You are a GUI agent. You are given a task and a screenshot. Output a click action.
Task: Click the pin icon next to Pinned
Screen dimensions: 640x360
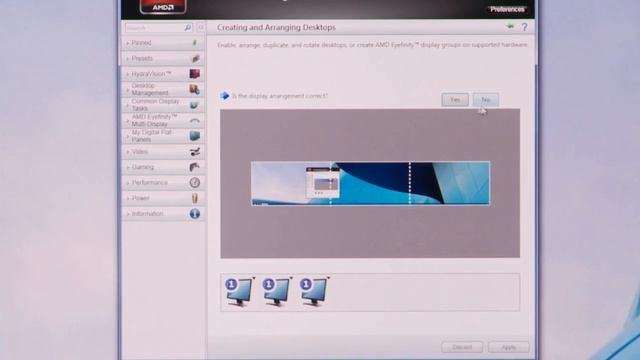click(195, 43)
